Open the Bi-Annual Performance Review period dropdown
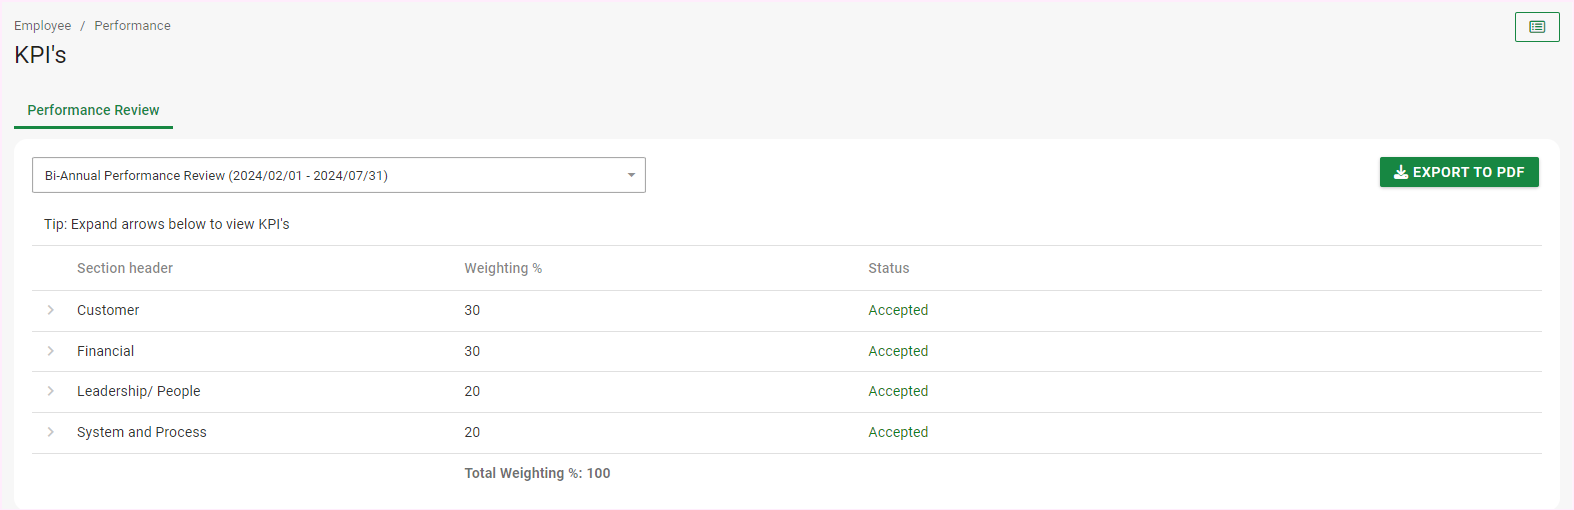The width and height of the screenshot is (1574, 510). click(x=338, y=175)
